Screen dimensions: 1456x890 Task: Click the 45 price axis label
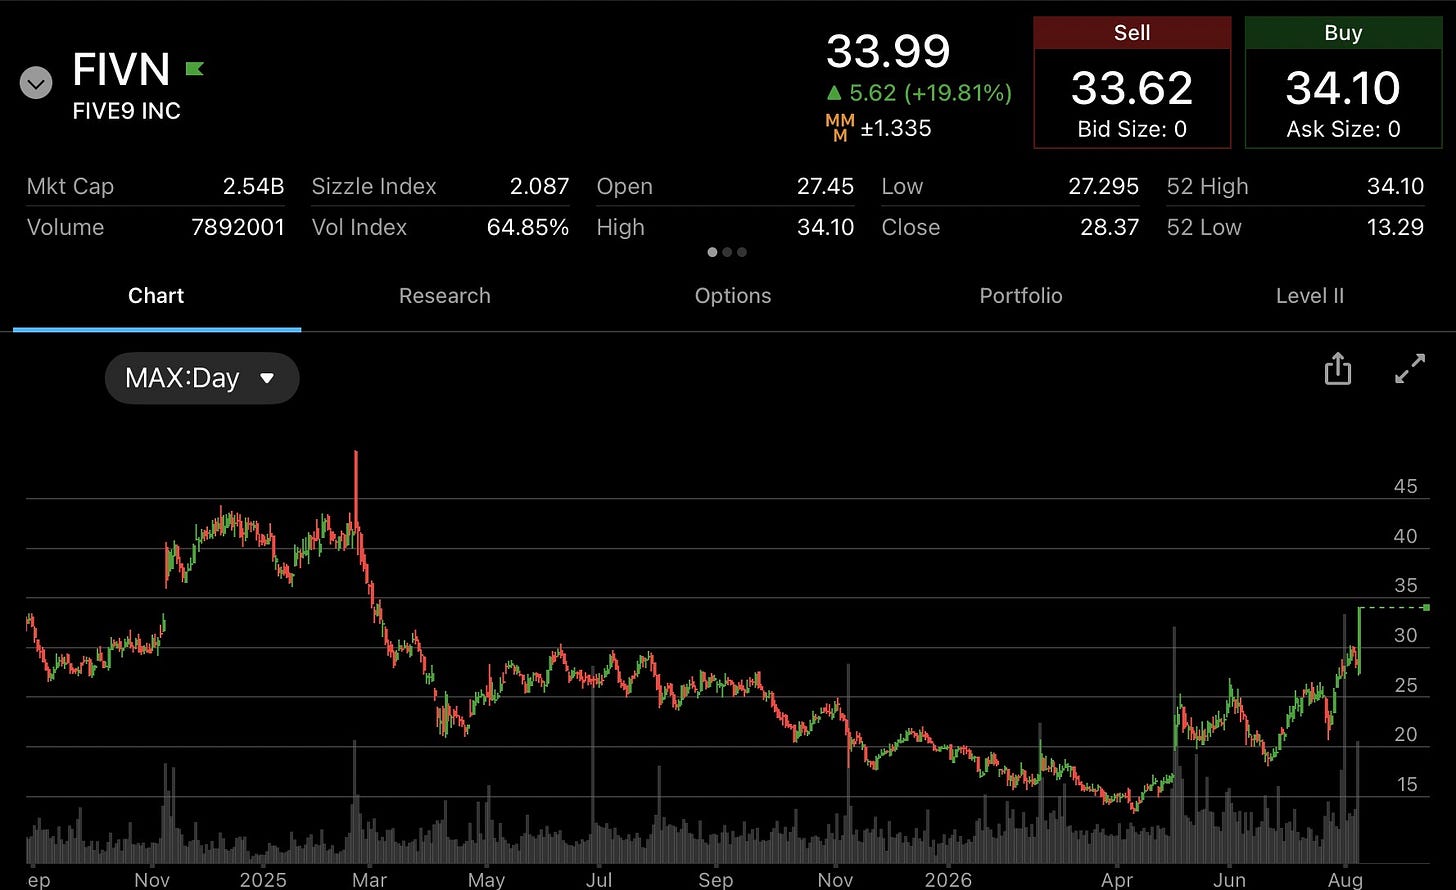click(1405, 487)
